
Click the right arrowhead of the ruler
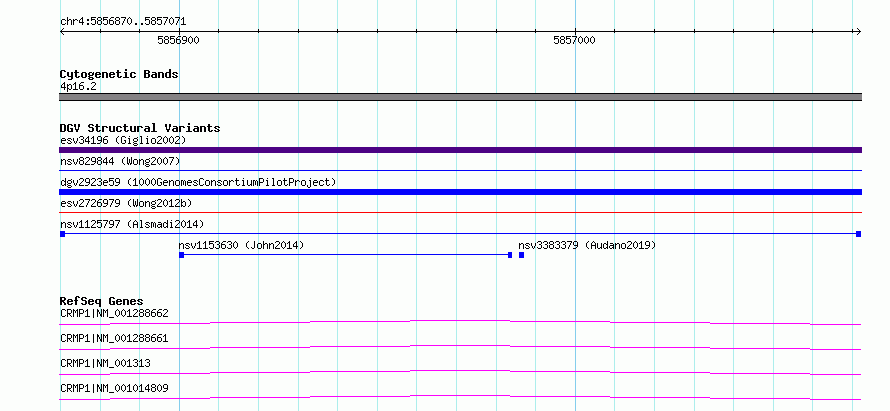[859, 31]
